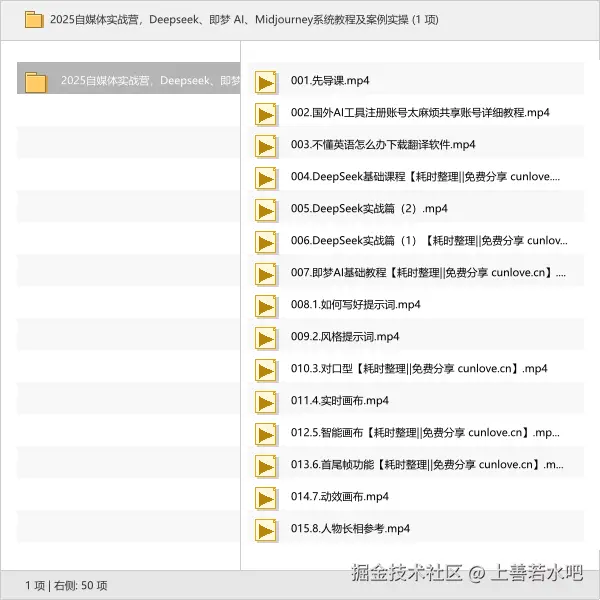Click the video icon for 003.不懂英语怎么办 file
Screen dimensions: 600x600
[266, 146]
